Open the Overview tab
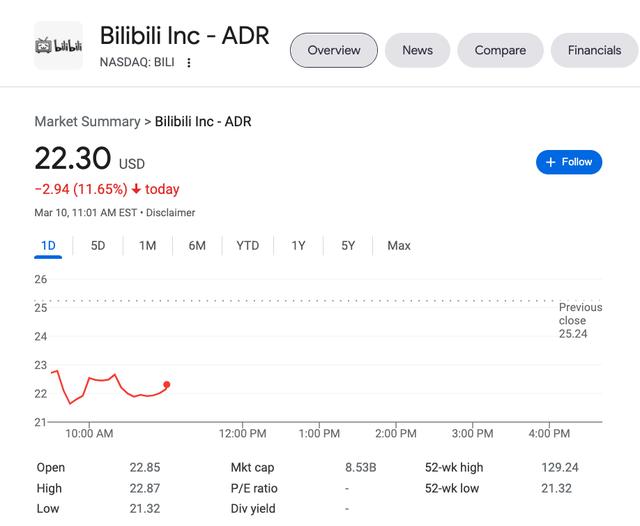 (333, 50)
